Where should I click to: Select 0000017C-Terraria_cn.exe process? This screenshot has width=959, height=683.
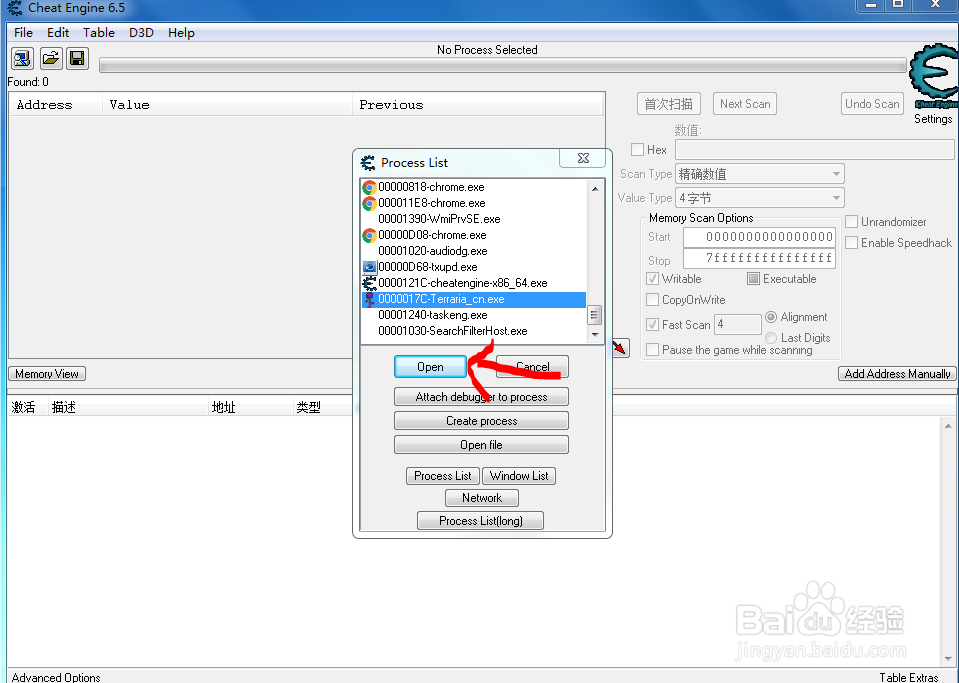tap(474, 299)
